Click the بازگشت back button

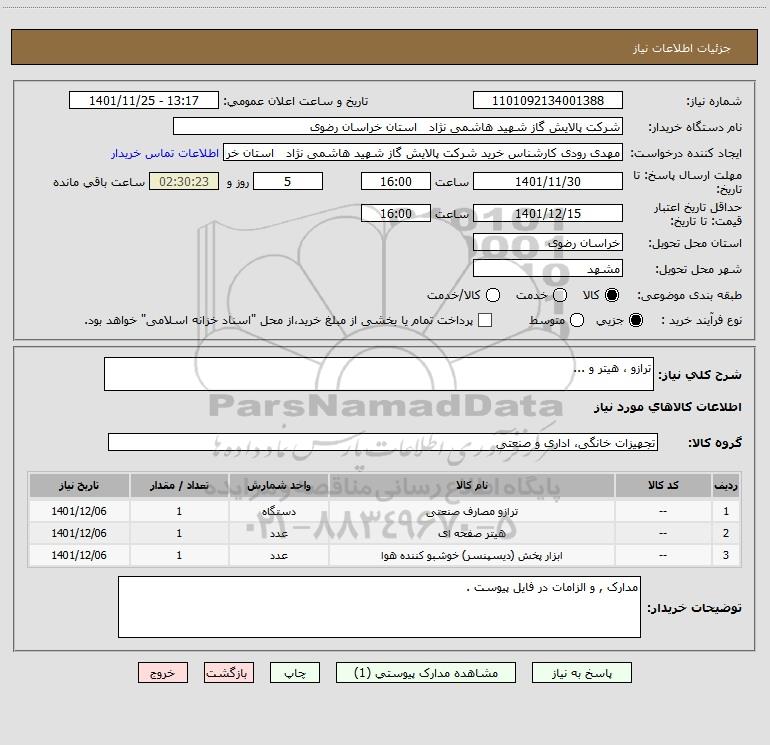pyautogui.click(x=229, y=673)
